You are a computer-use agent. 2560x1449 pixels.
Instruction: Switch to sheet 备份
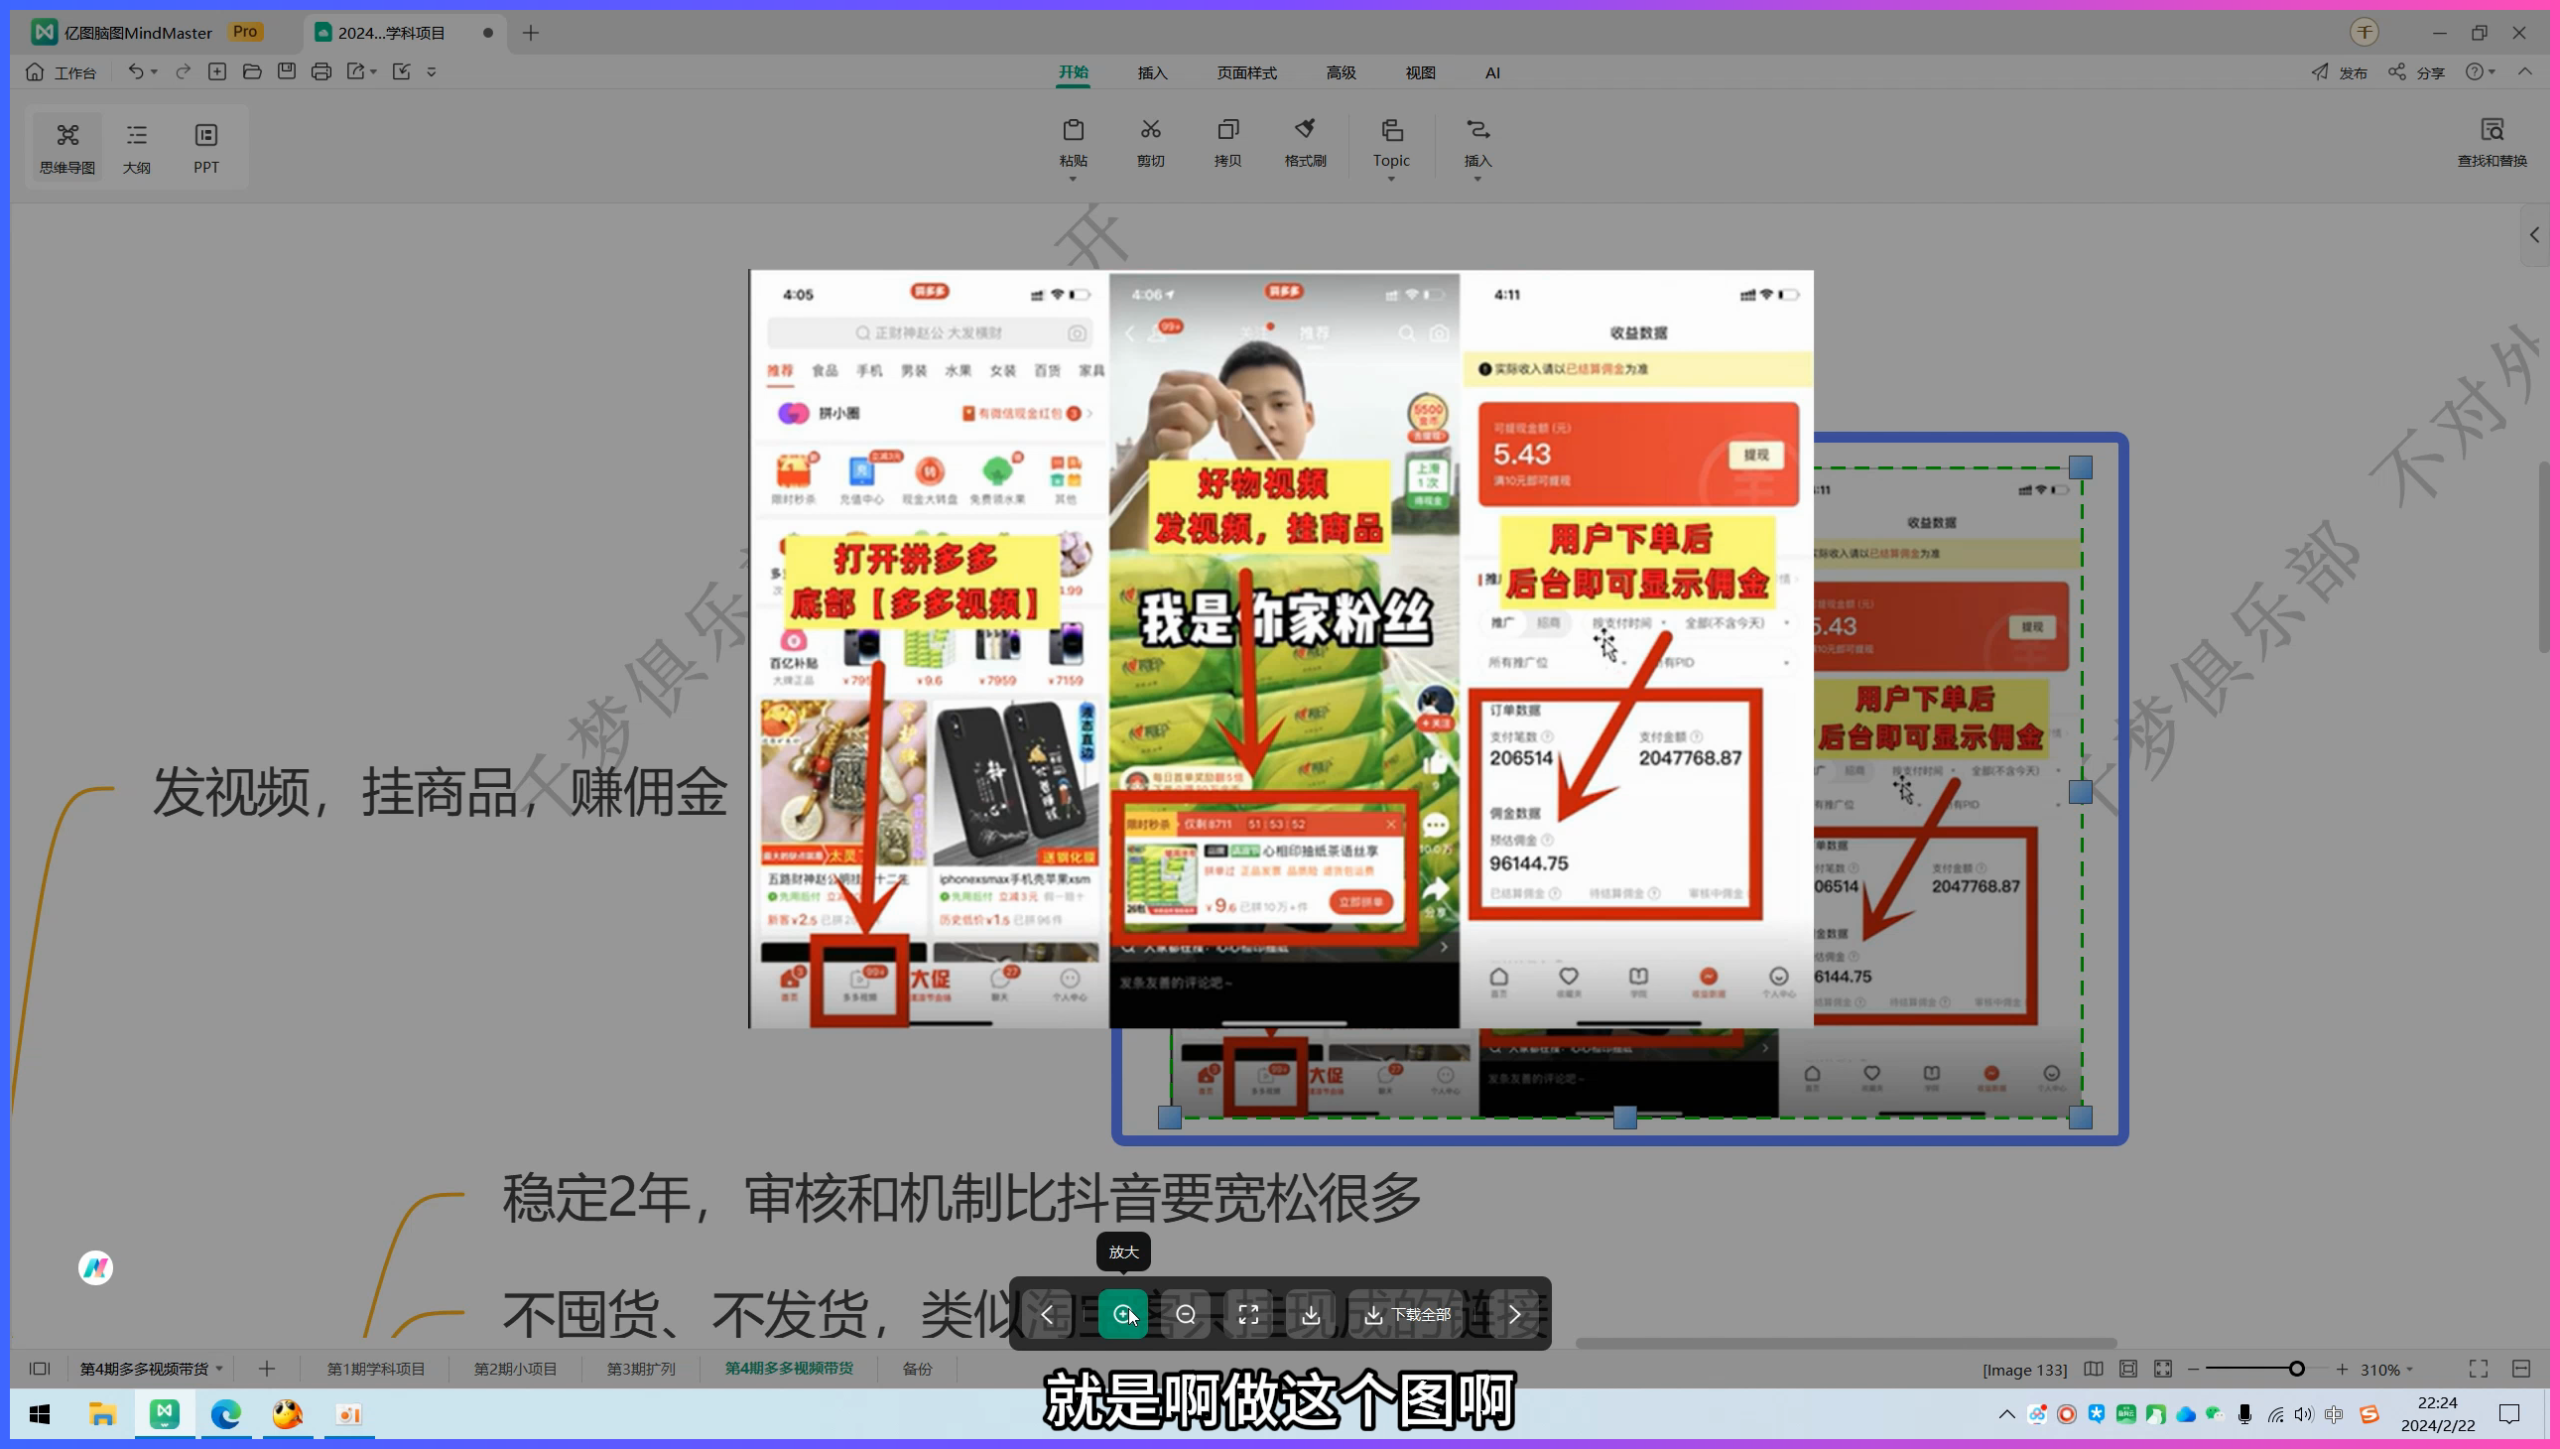[x=917, y=1369]
